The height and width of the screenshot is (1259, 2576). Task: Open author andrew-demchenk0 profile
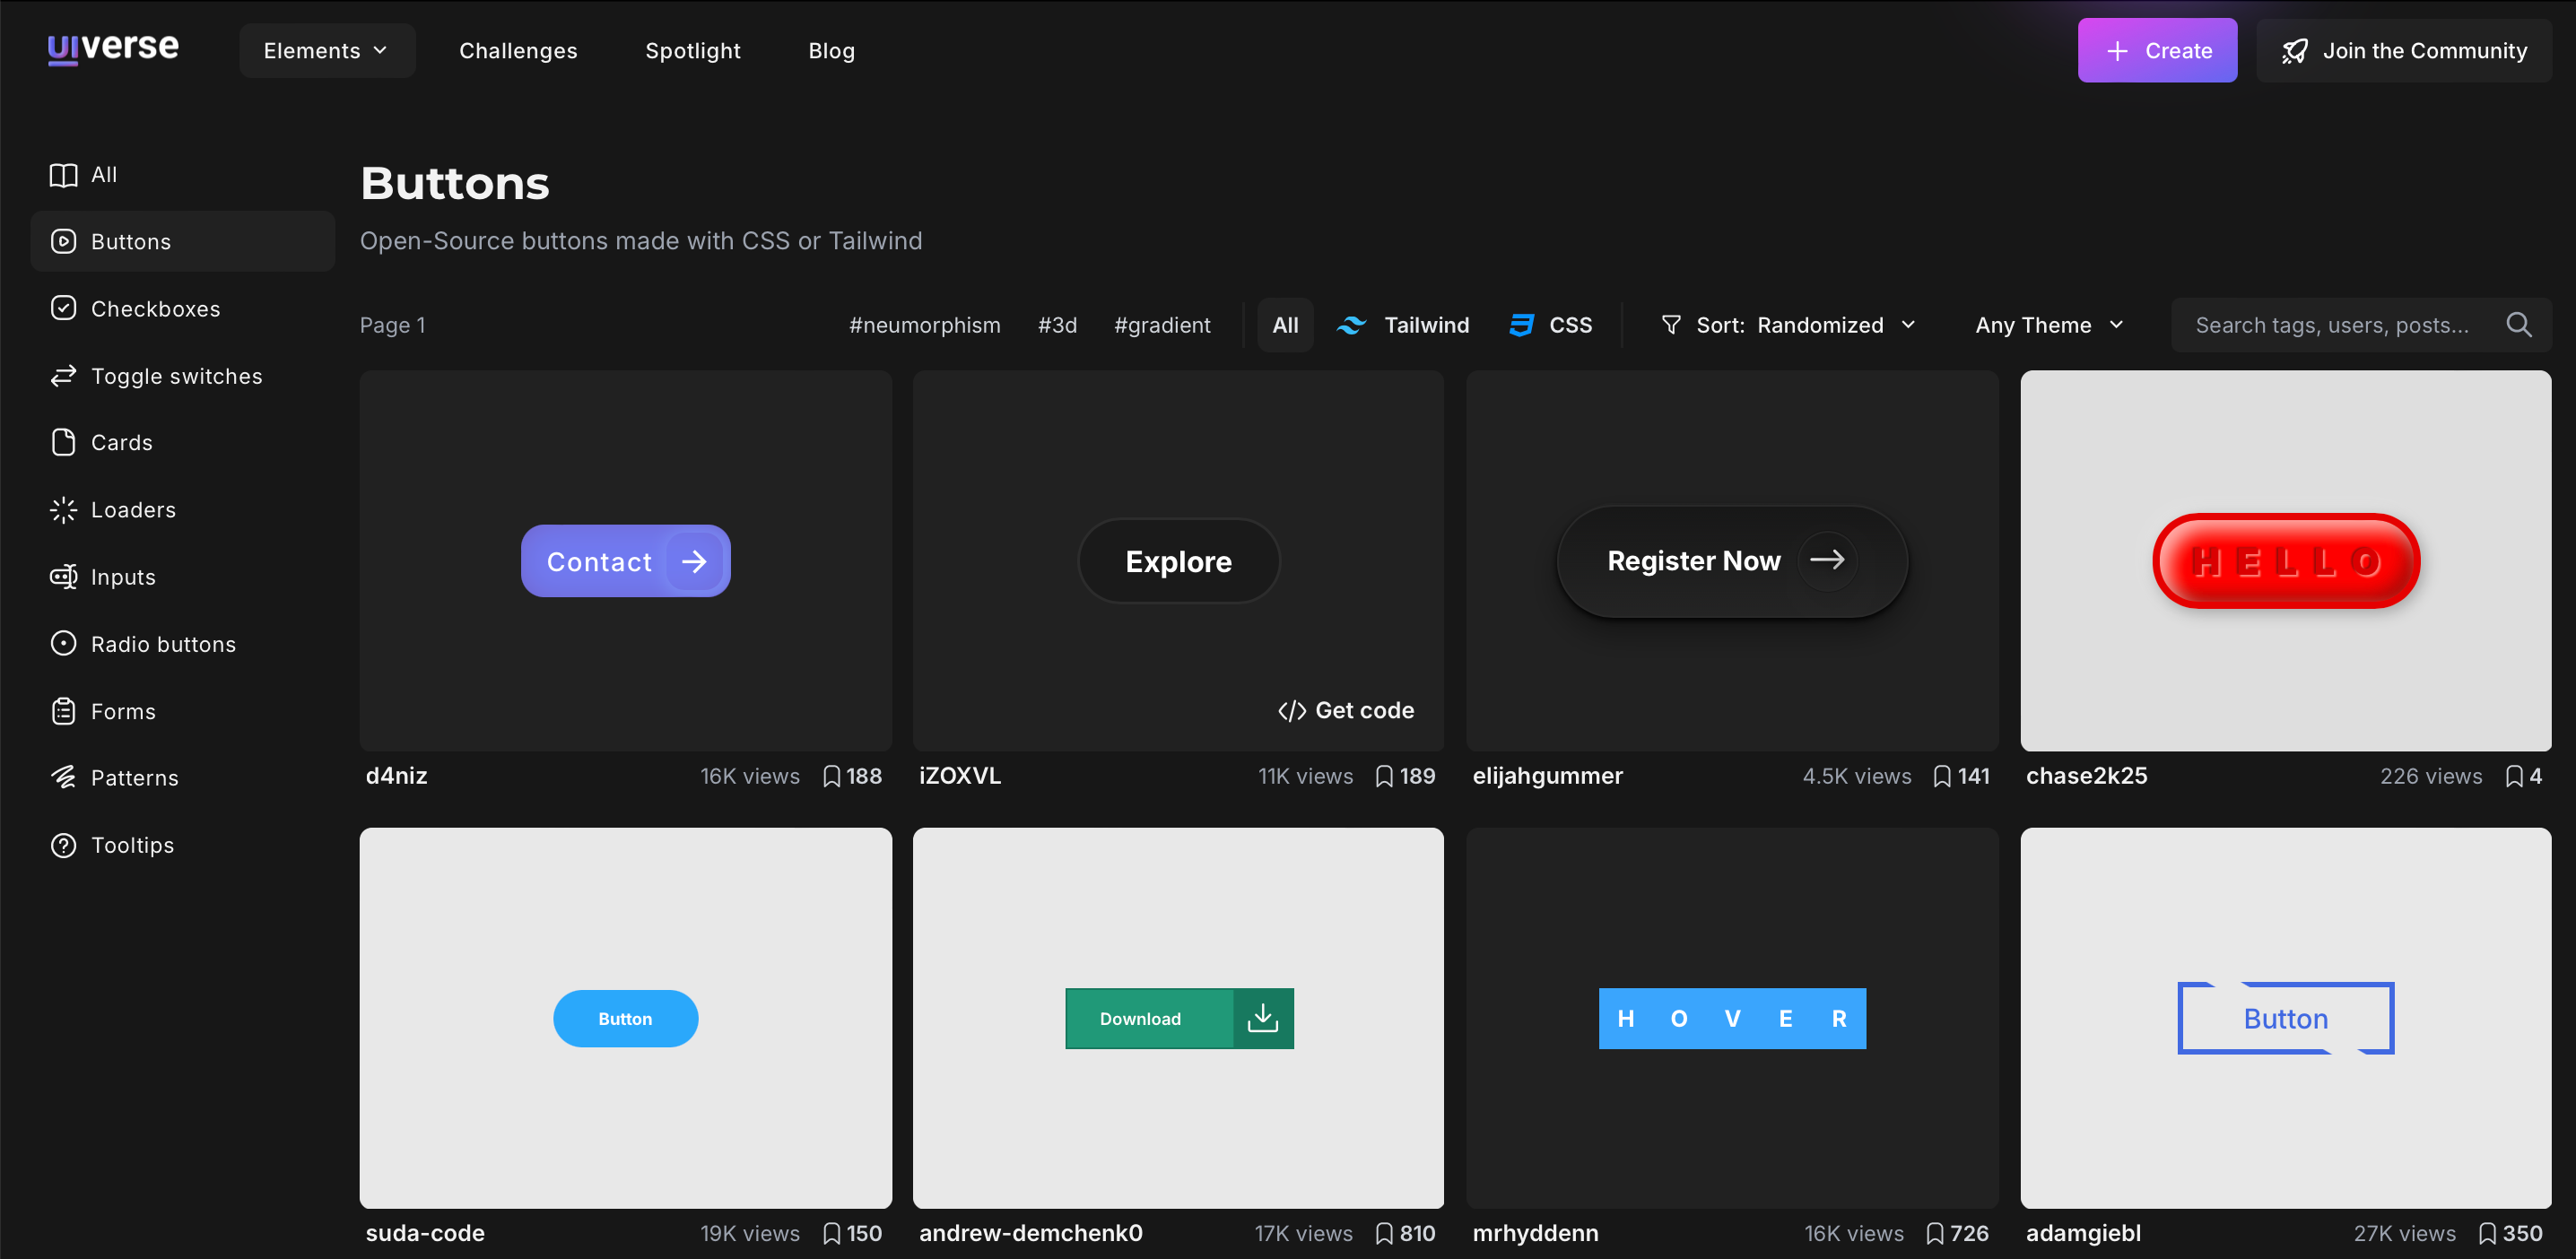pos(1030,1233)
